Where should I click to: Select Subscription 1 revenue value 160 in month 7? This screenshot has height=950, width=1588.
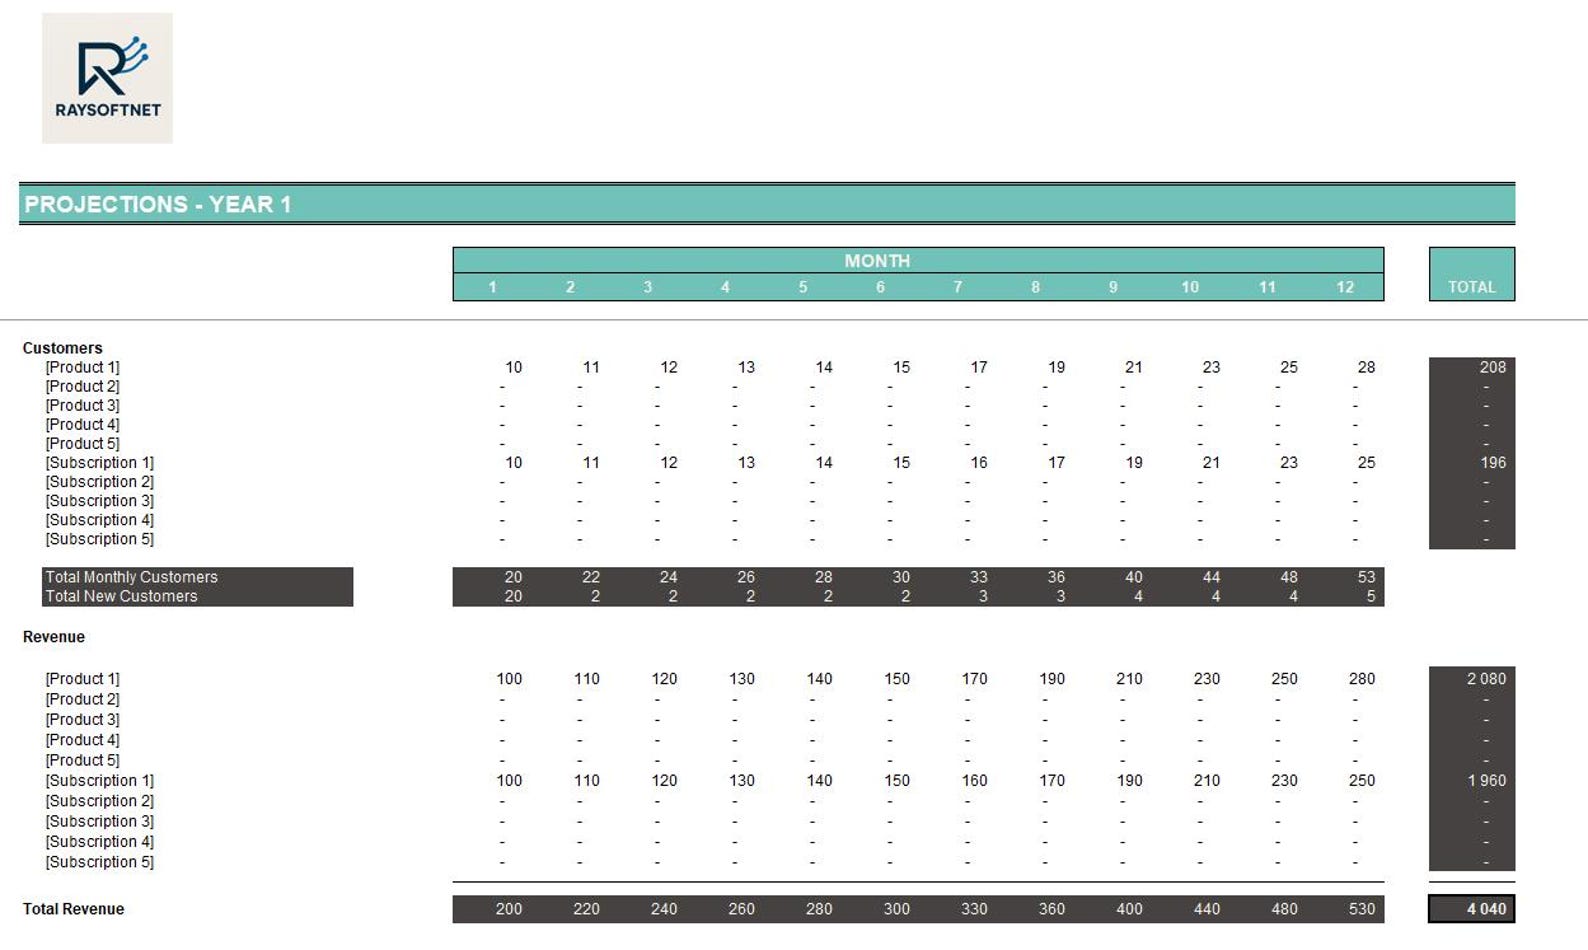click(x=974, y=781)
